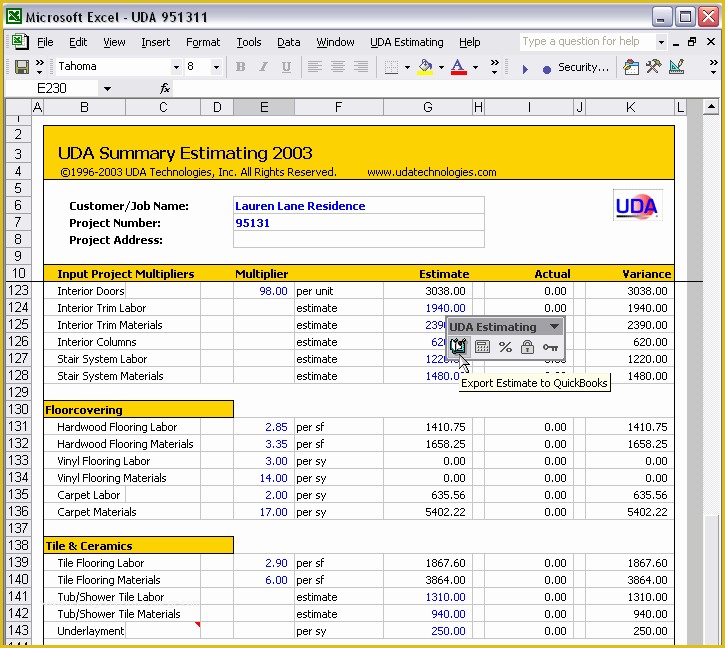725x648 pixels.
Task: Select the empty Project Address field
Action: pos(359,240)
